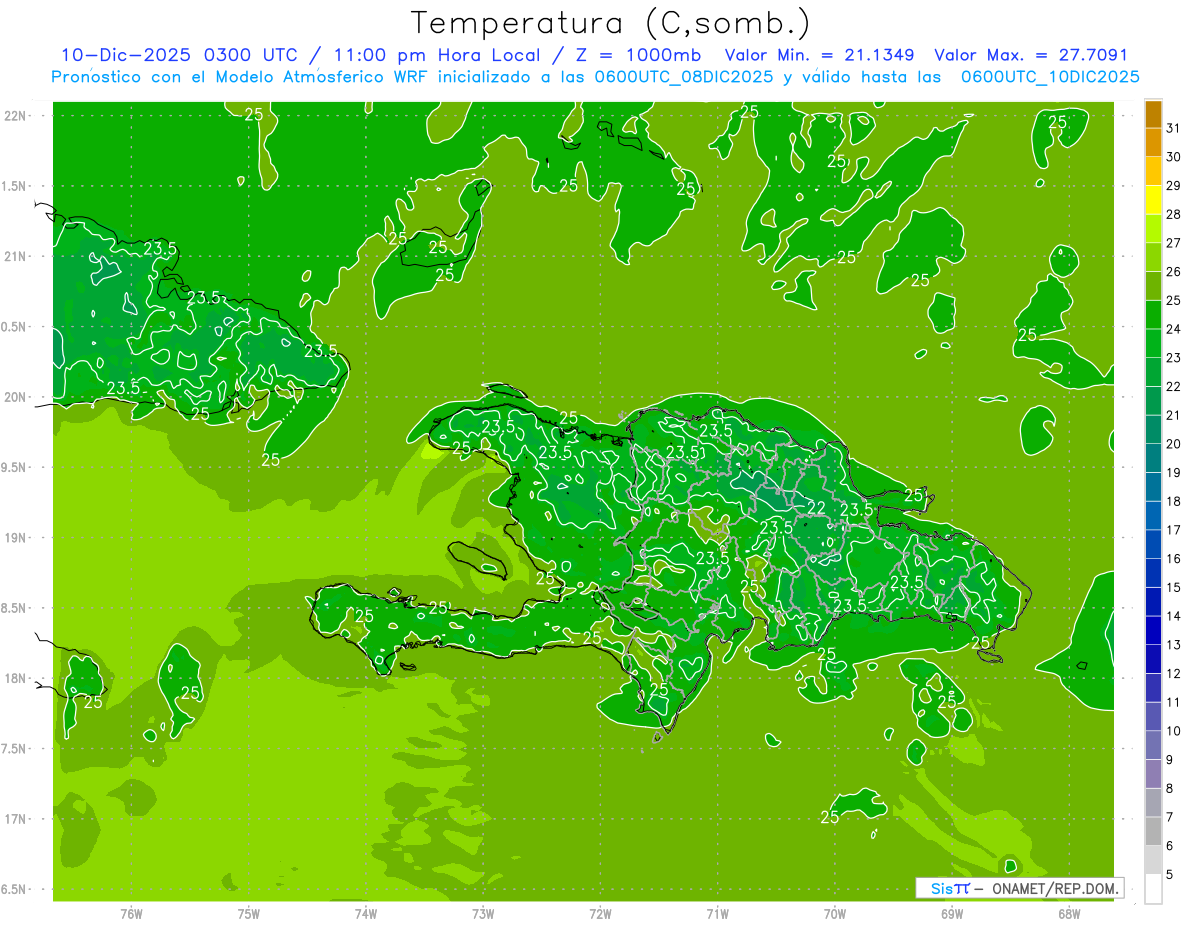Click the "SisTT – ONAMET/REP.DOM." credit label
Screen dimensions: 1200x927
(1019, 888)
